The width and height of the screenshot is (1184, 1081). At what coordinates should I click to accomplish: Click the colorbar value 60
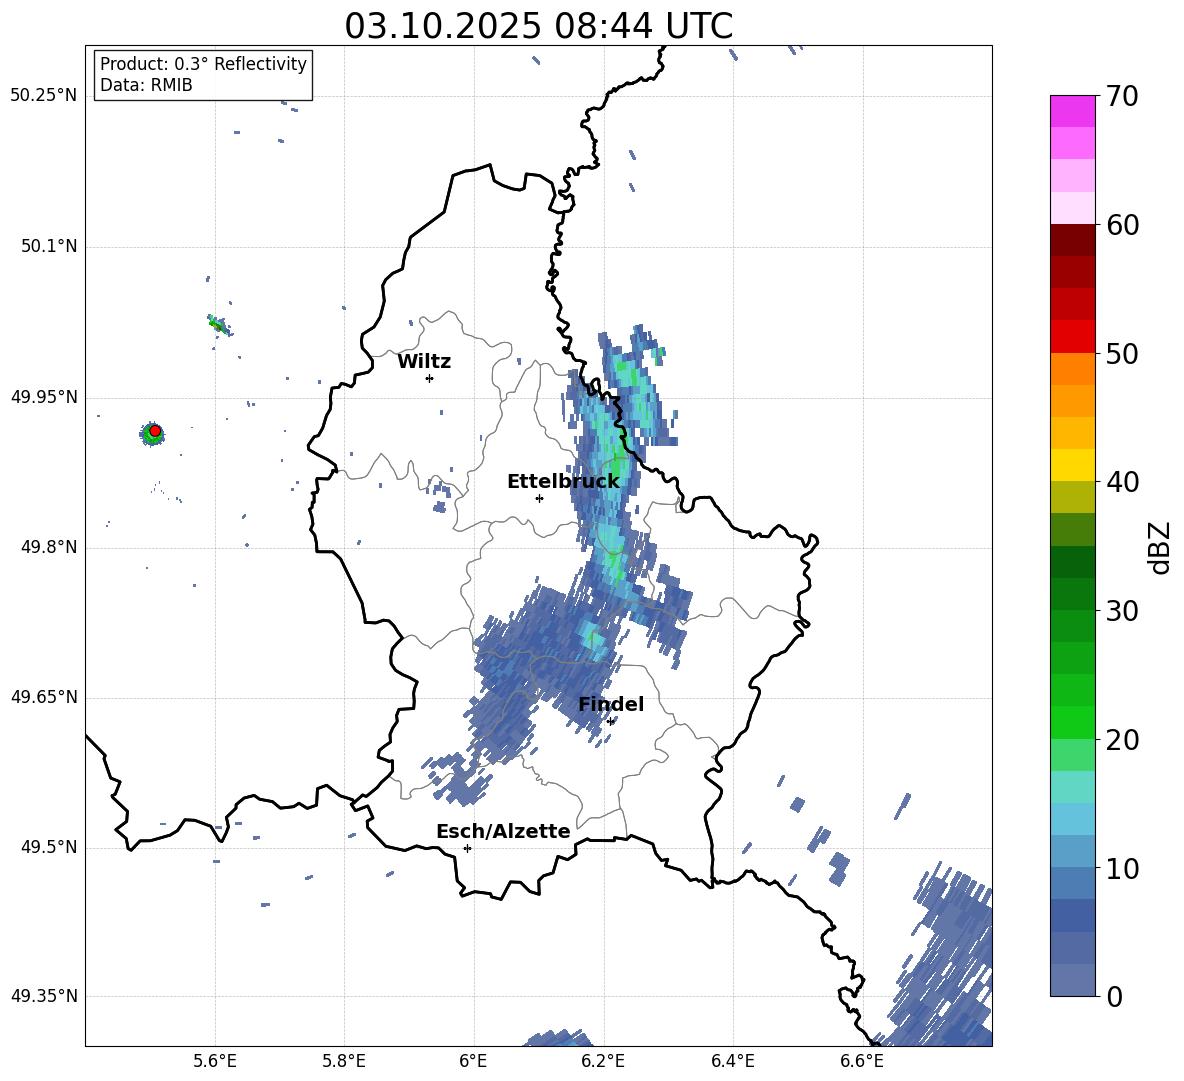(1123, 225)
